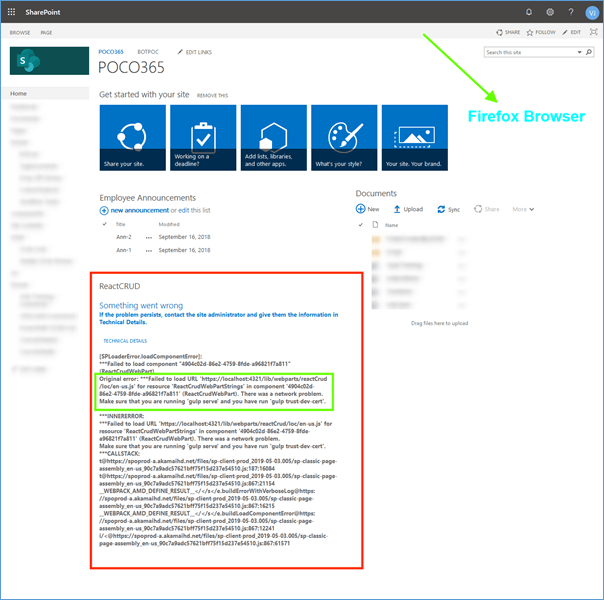Click the SHARE button in ribbon
The image size is (604, 600).
tap(508, 32)
